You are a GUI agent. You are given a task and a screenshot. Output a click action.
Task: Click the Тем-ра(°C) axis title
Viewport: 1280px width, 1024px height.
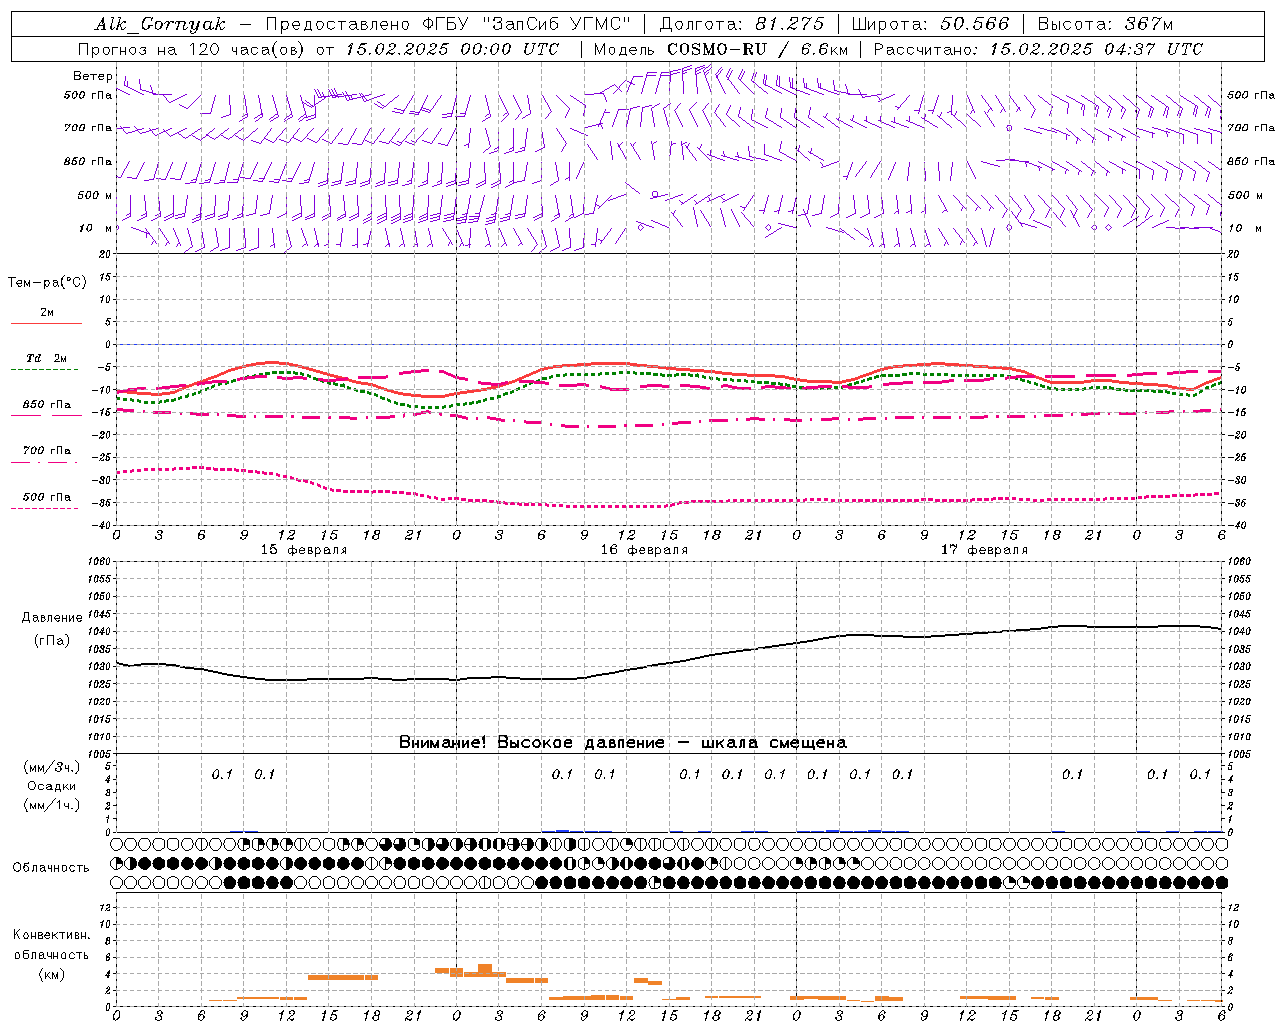(47, 283)
